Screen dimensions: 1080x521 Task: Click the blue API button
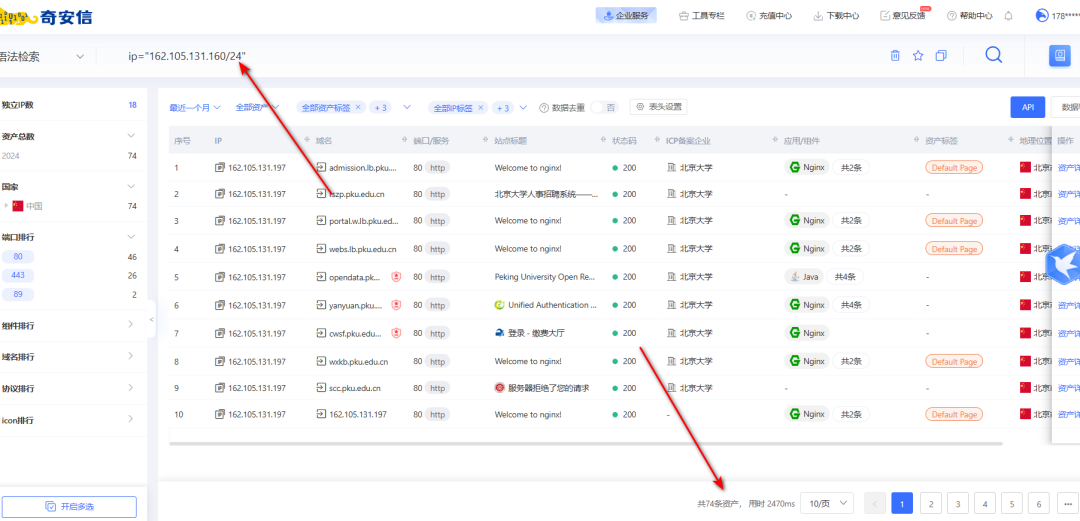point(1028,108)
